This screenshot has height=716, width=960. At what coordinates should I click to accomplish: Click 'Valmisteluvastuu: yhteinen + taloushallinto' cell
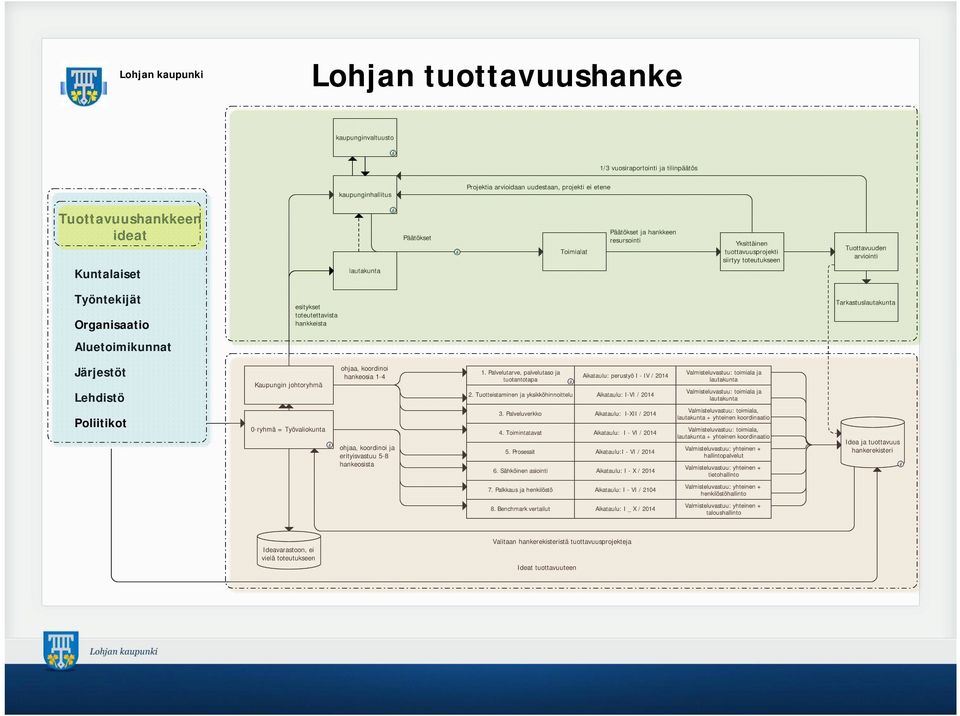pyautogui.click(x=724, y=509)
